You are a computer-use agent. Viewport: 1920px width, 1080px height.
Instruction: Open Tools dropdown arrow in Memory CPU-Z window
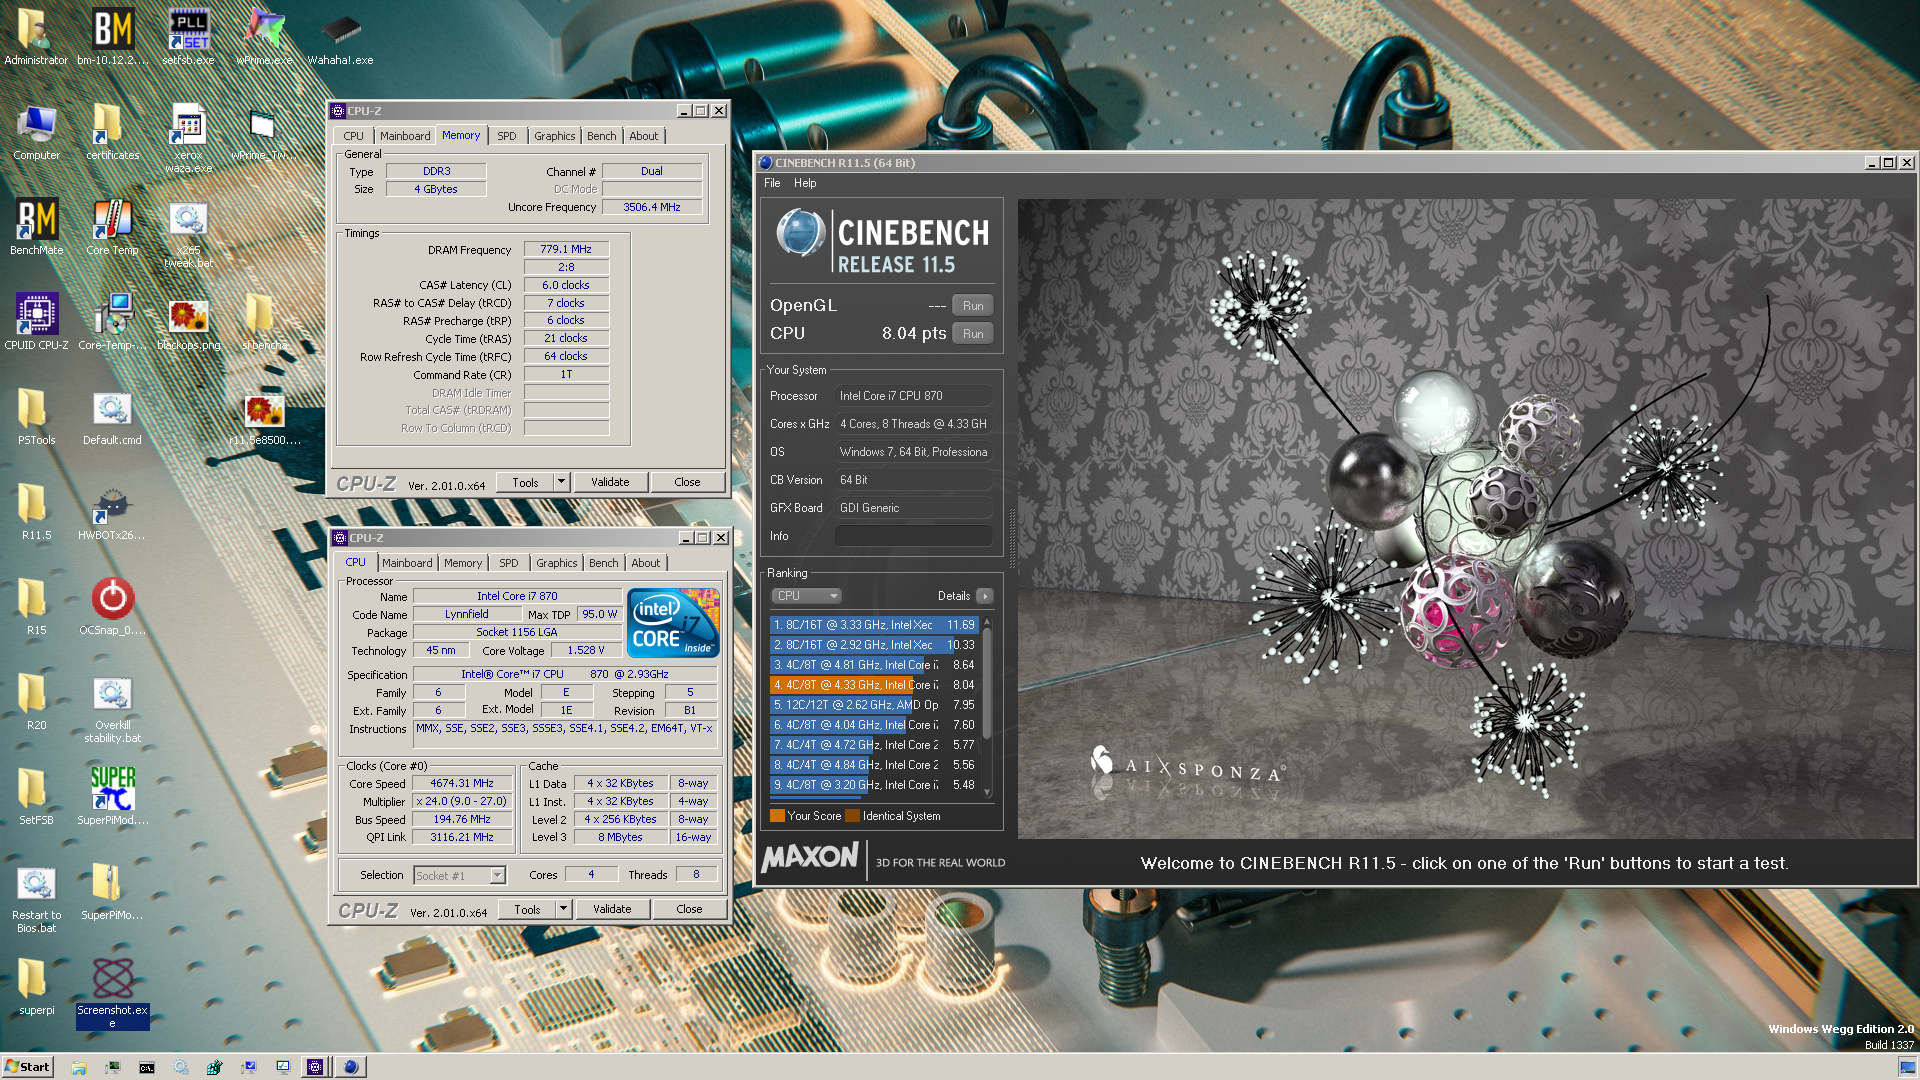click(561, 482)
